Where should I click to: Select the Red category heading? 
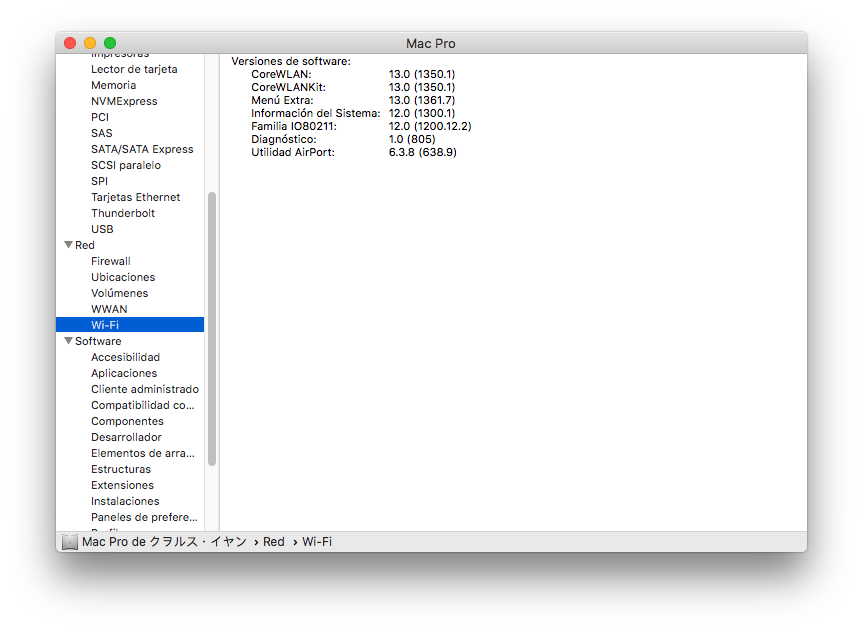85,245
